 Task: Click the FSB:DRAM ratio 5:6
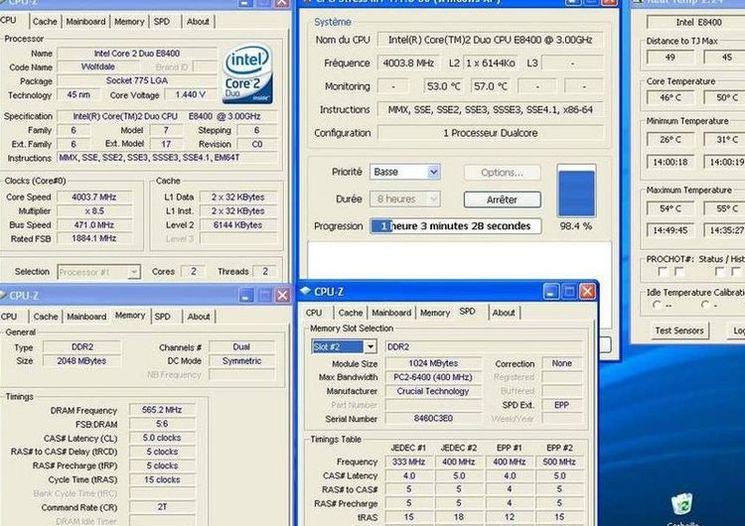pos(162,424)
